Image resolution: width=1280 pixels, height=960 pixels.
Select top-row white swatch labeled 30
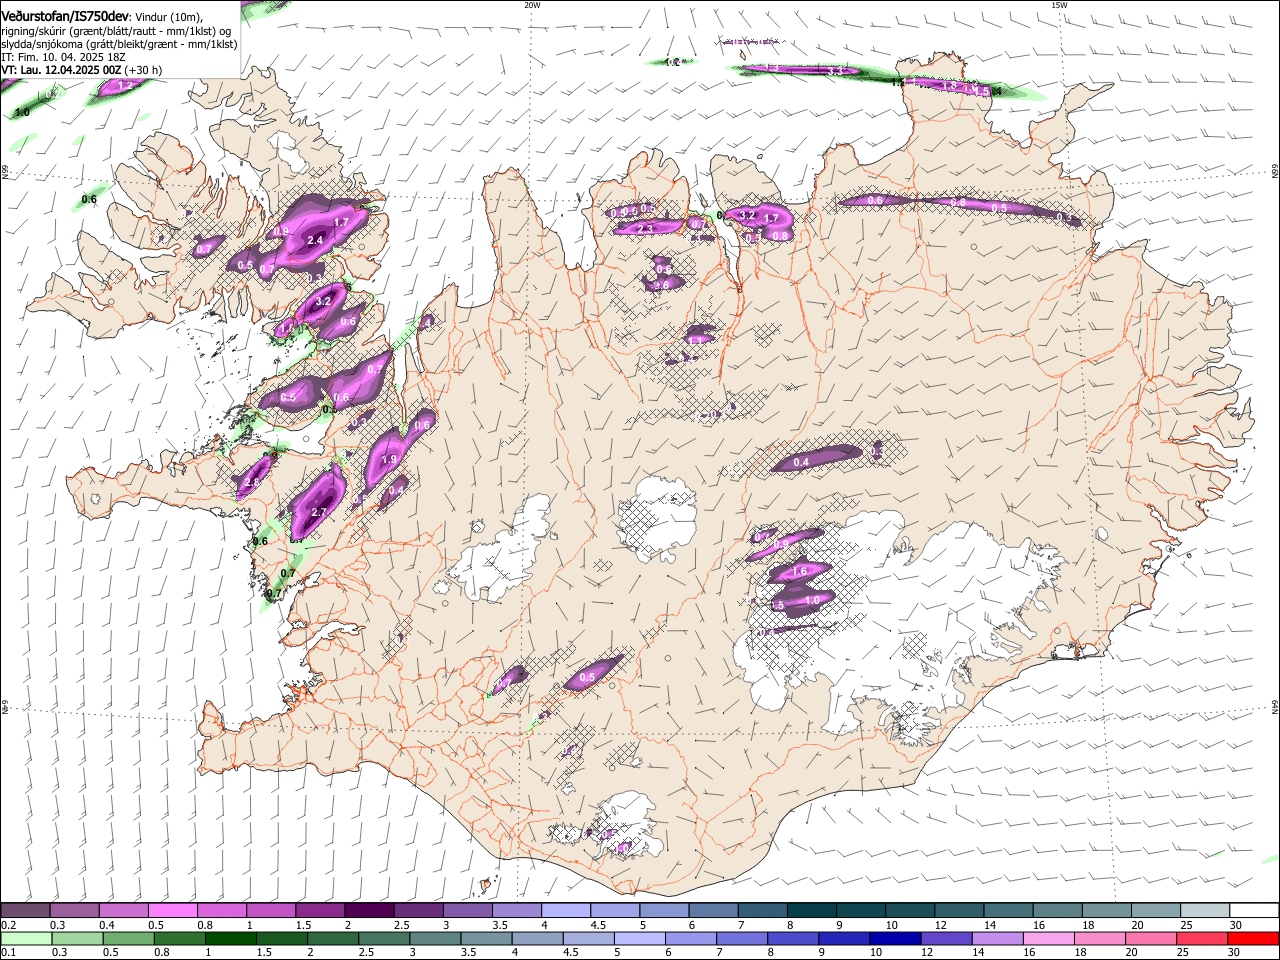point(1253,911)
